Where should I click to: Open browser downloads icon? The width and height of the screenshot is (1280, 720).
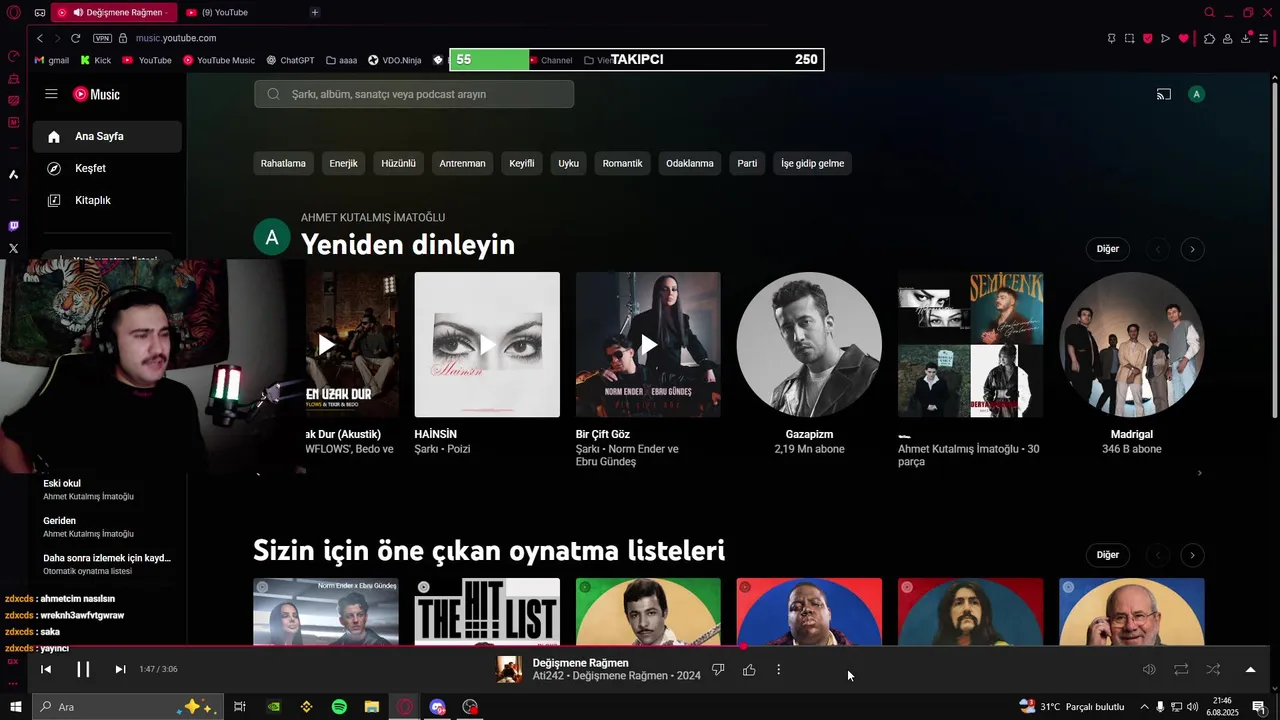(x=1246, y=38)
